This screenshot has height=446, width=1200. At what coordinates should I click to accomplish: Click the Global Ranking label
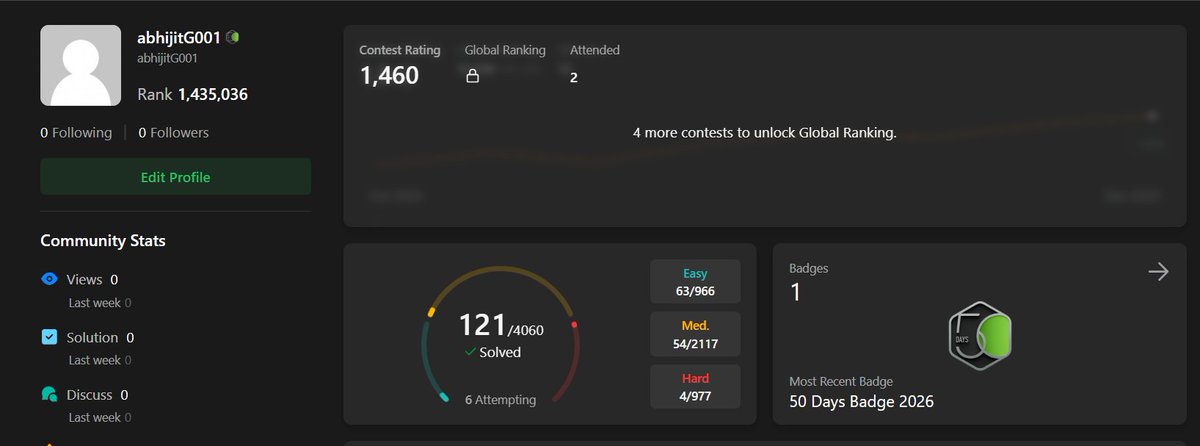(505, 50)
